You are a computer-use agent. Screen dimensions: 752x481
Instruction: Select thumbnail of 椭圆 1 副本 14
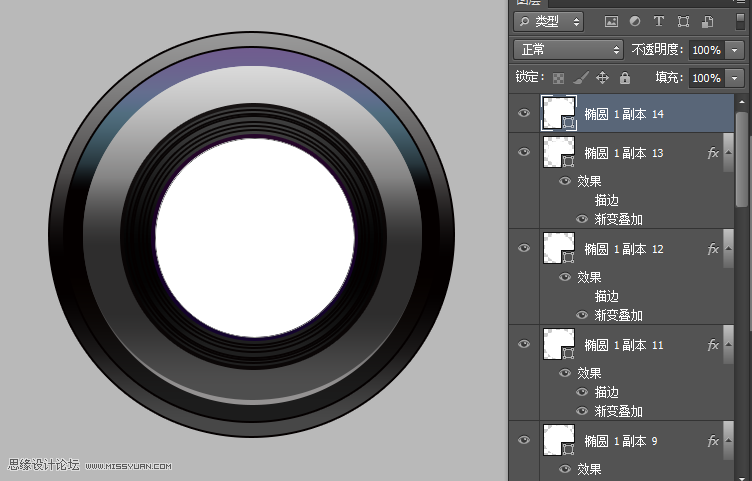point(559,113)
